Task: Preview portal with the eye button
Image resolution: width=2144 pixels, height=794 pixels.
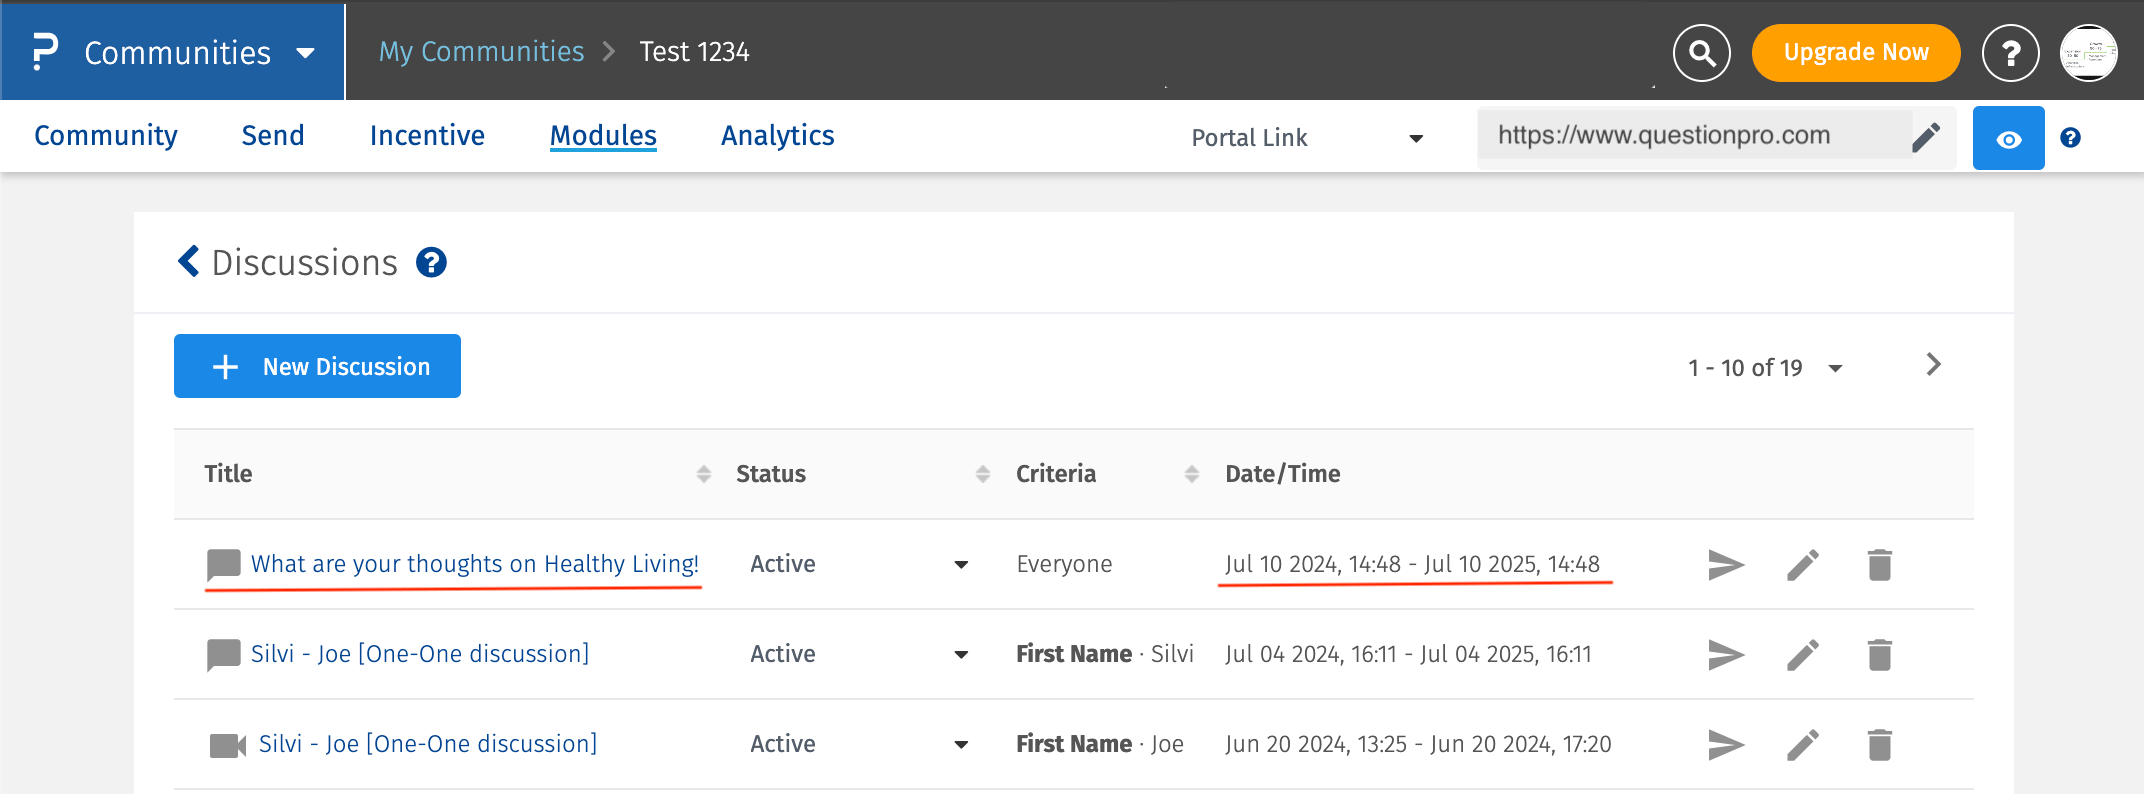Action: (x=2008, y=139)
